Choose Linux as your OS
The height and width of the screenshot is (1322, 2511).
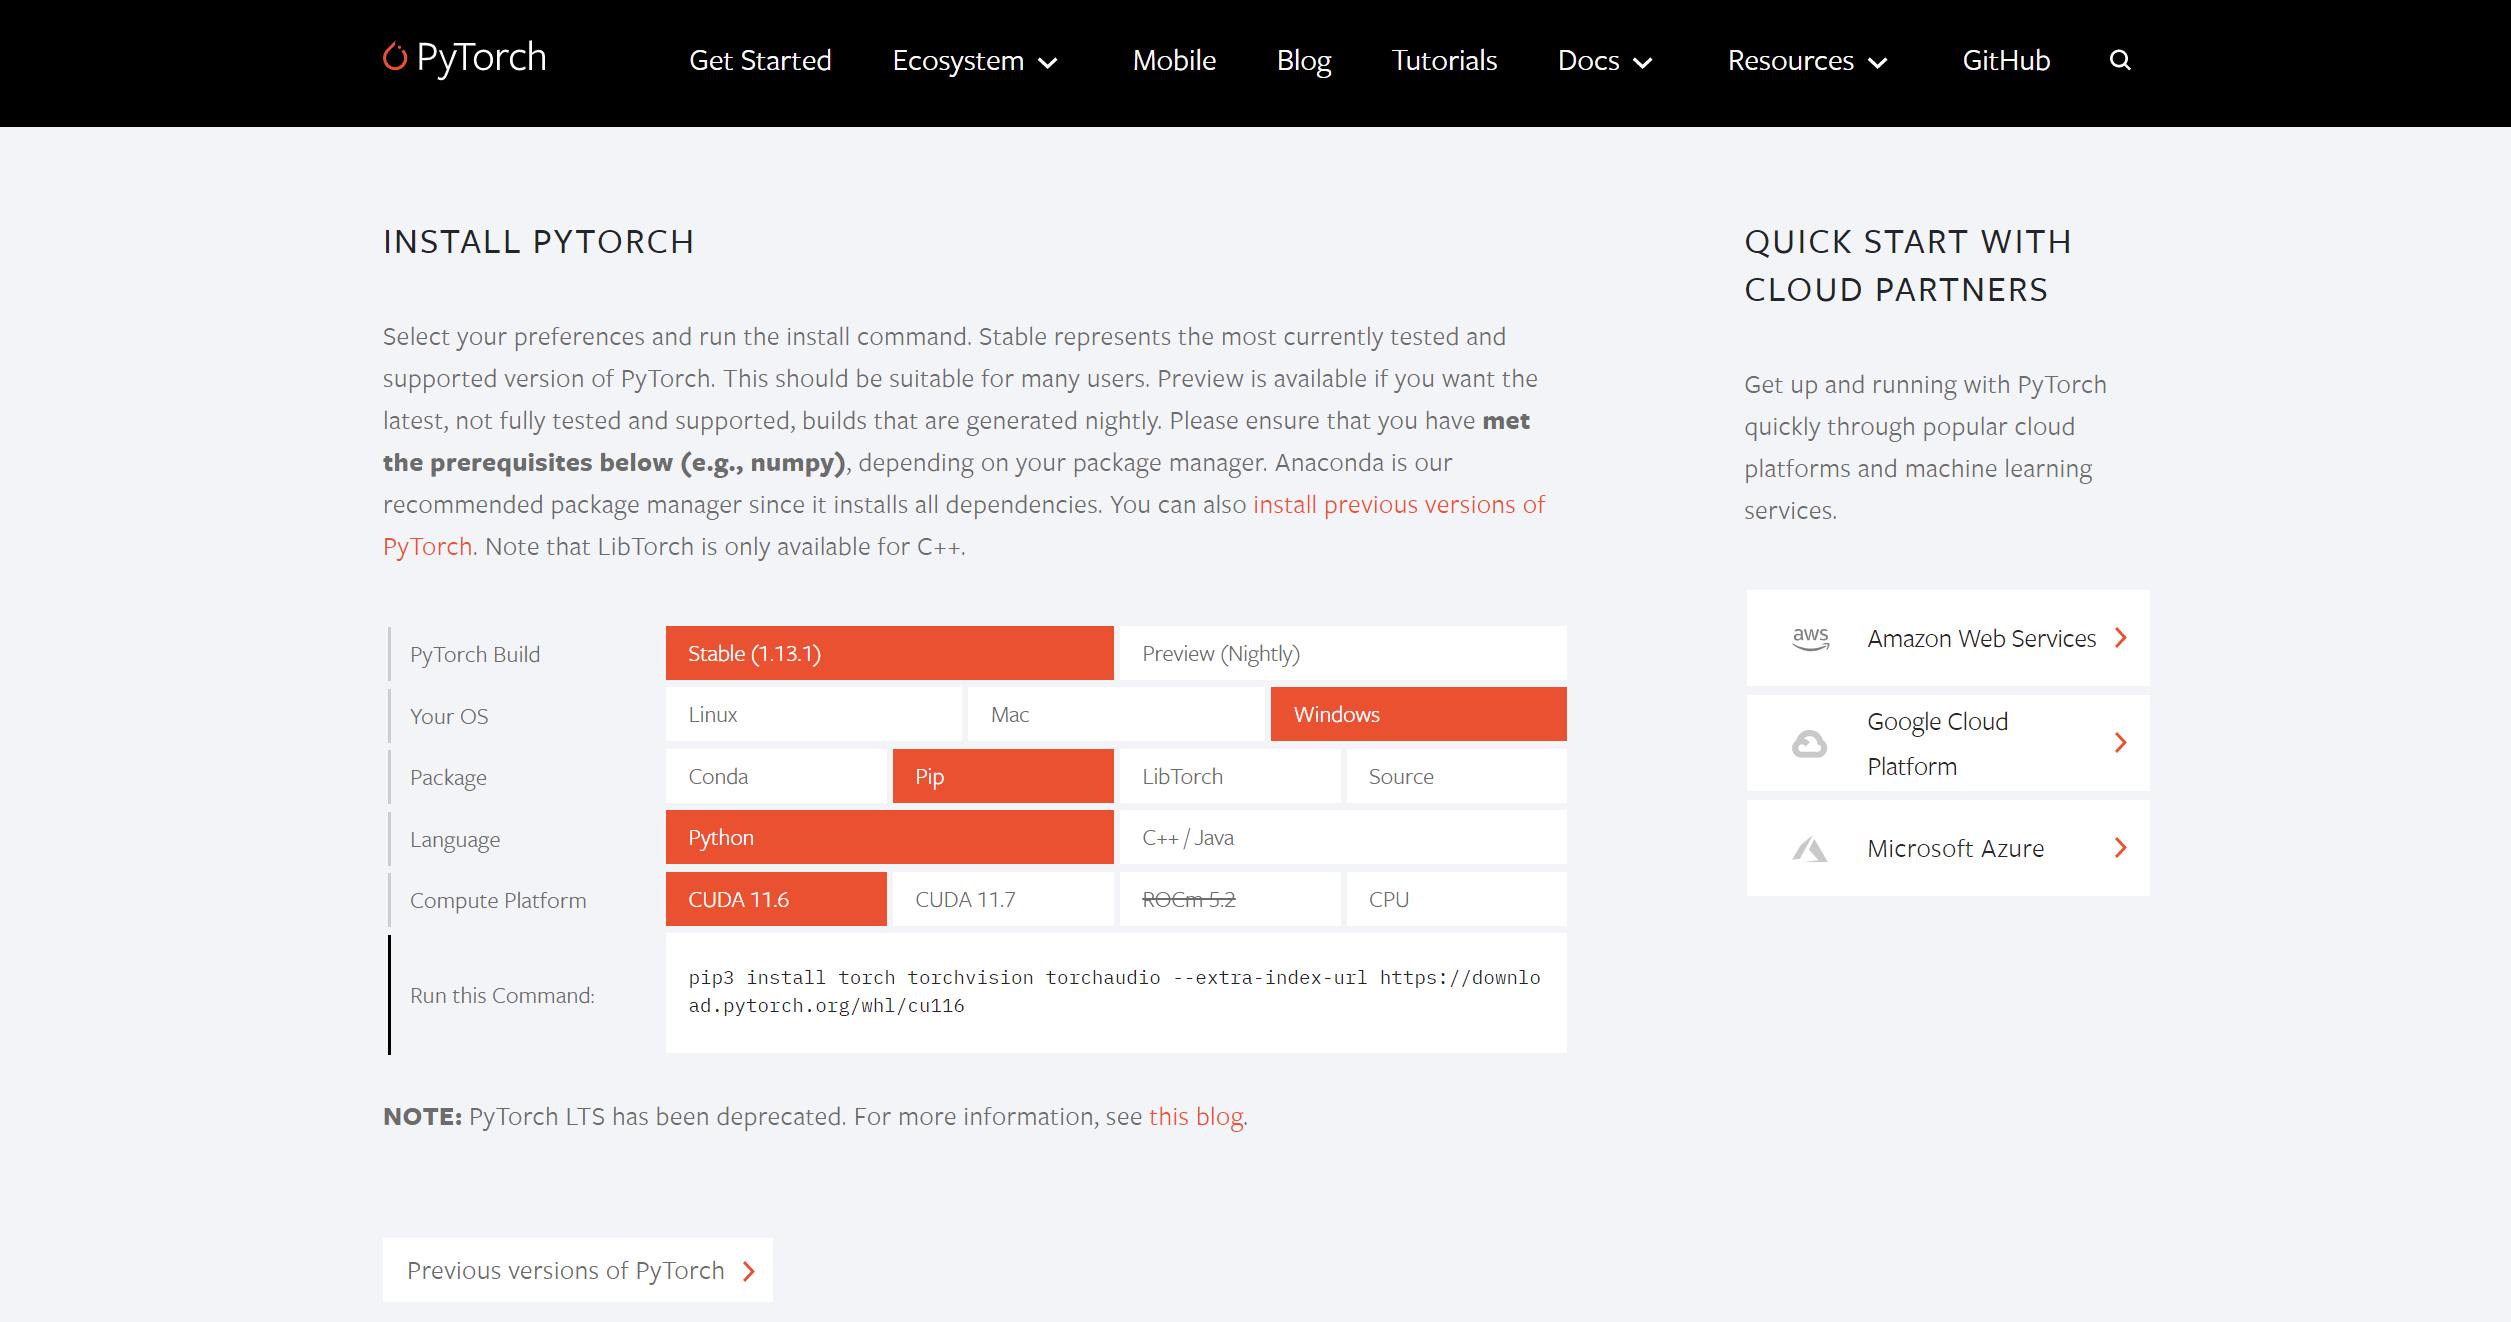point(814,715)
